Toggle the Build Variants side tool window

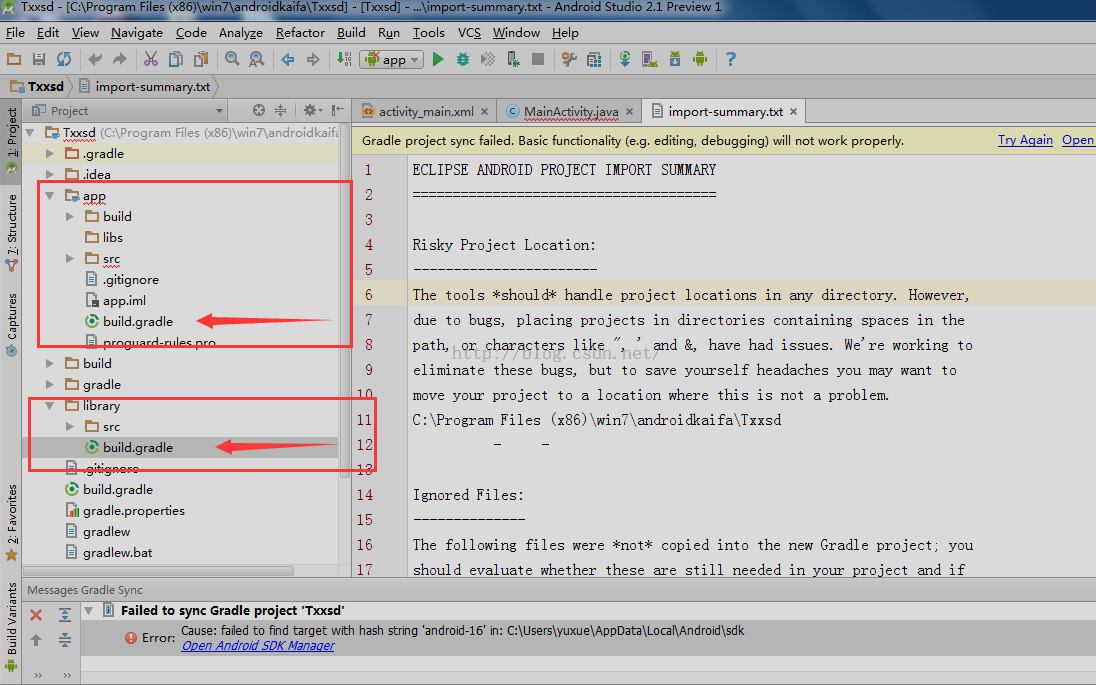[11, 626]
